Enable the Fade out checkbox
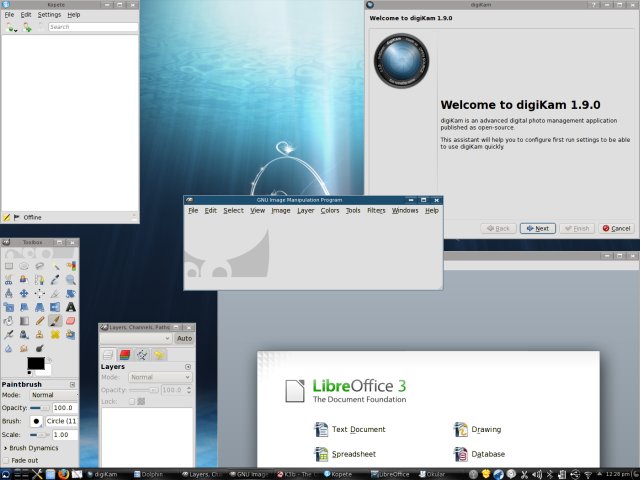640x480 pixels. click(7, 461)
